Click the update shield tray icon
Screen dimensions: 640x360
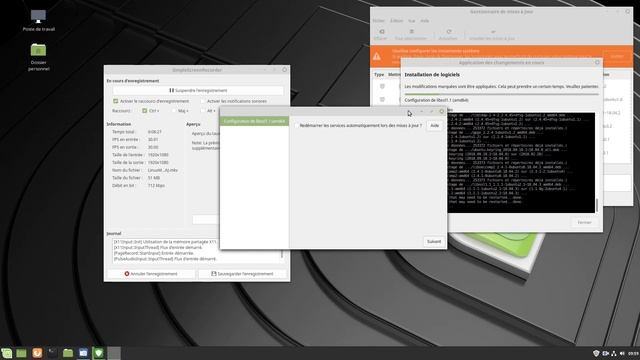coord(596,353)
